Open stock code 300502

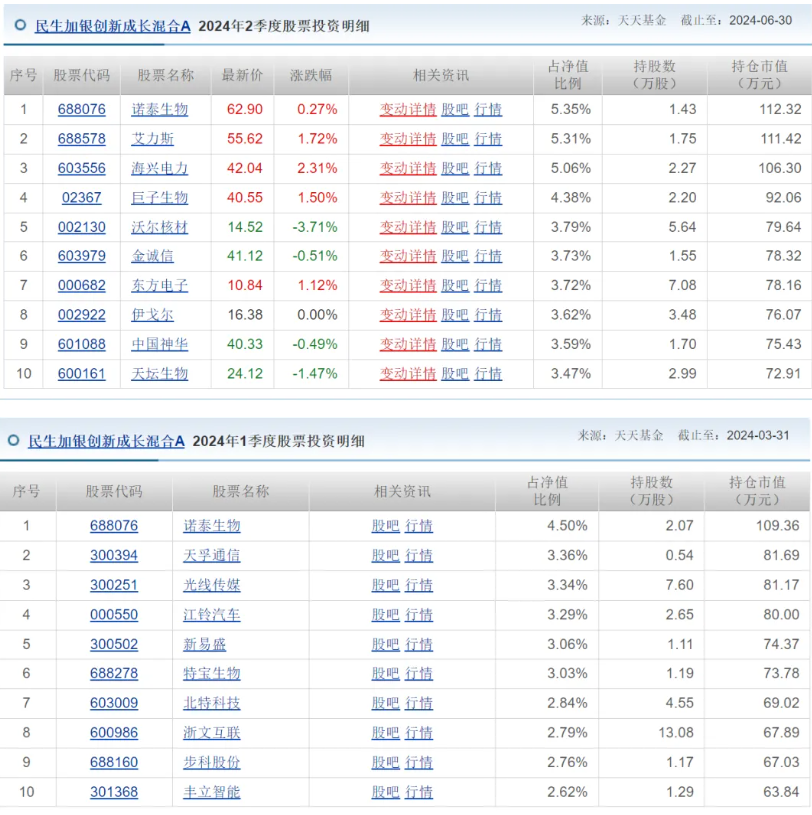tap(114, 645)
